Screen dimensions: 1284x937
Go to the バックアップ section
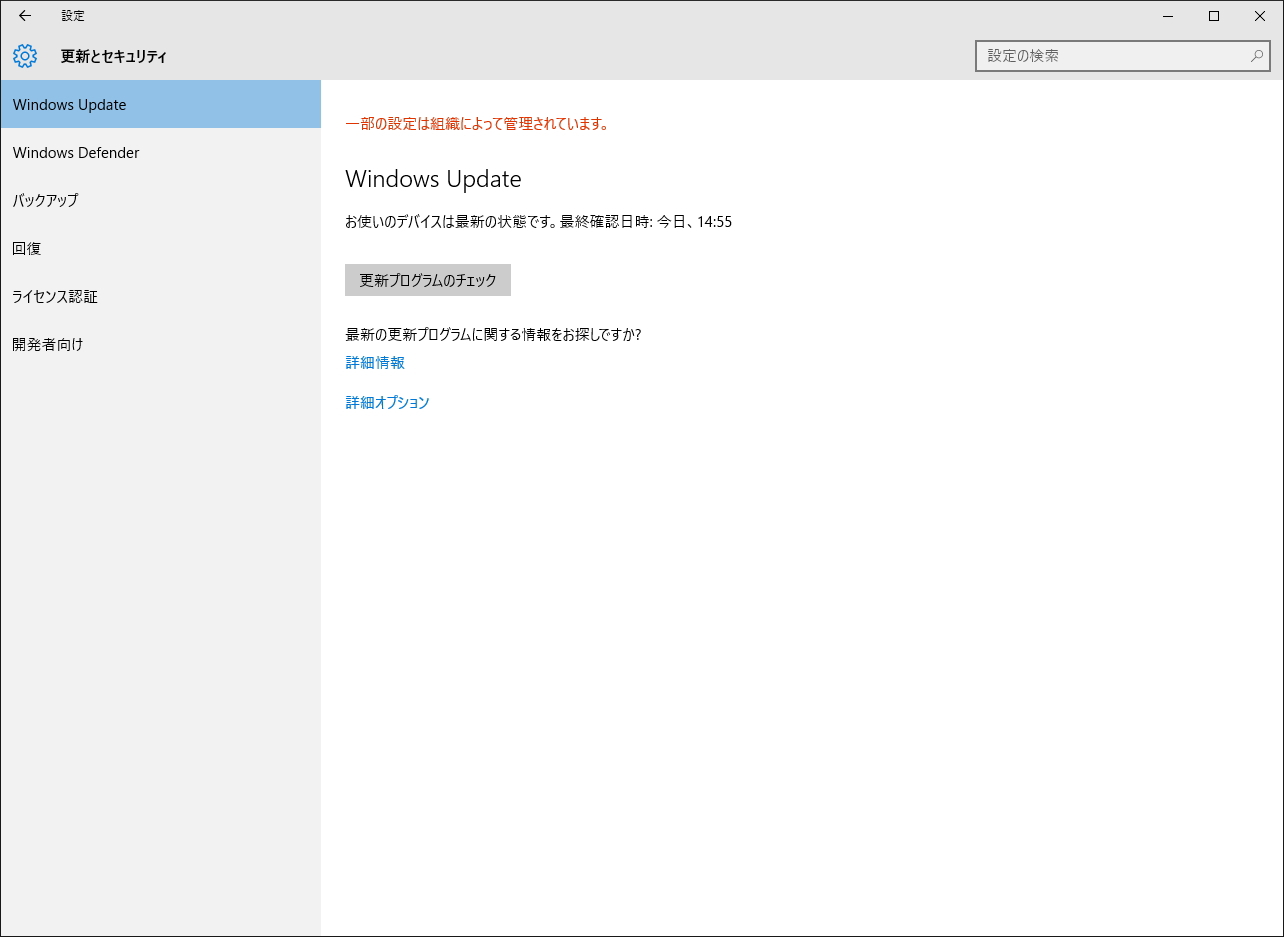pyautogui.click(x=161, y=200)
